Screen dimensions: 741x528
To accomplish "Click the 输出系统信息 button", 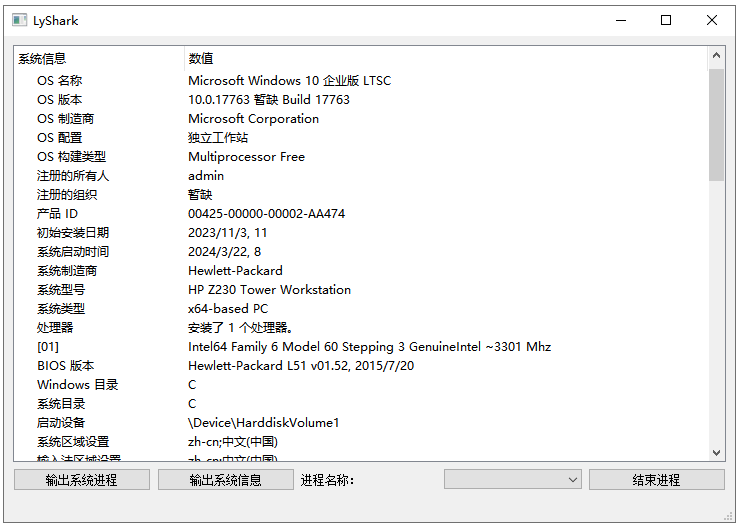I will pos(225,480).
